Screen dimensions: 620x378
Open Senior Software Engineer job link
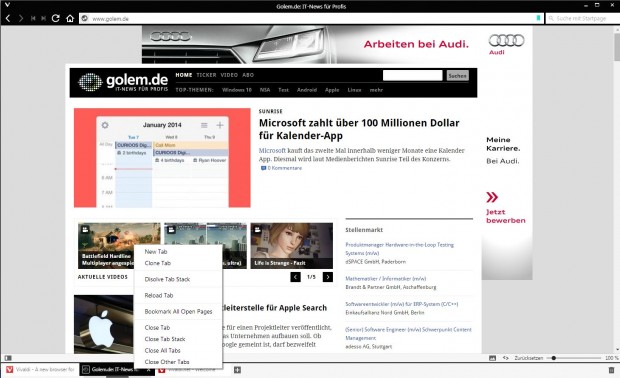pos(408,333)
